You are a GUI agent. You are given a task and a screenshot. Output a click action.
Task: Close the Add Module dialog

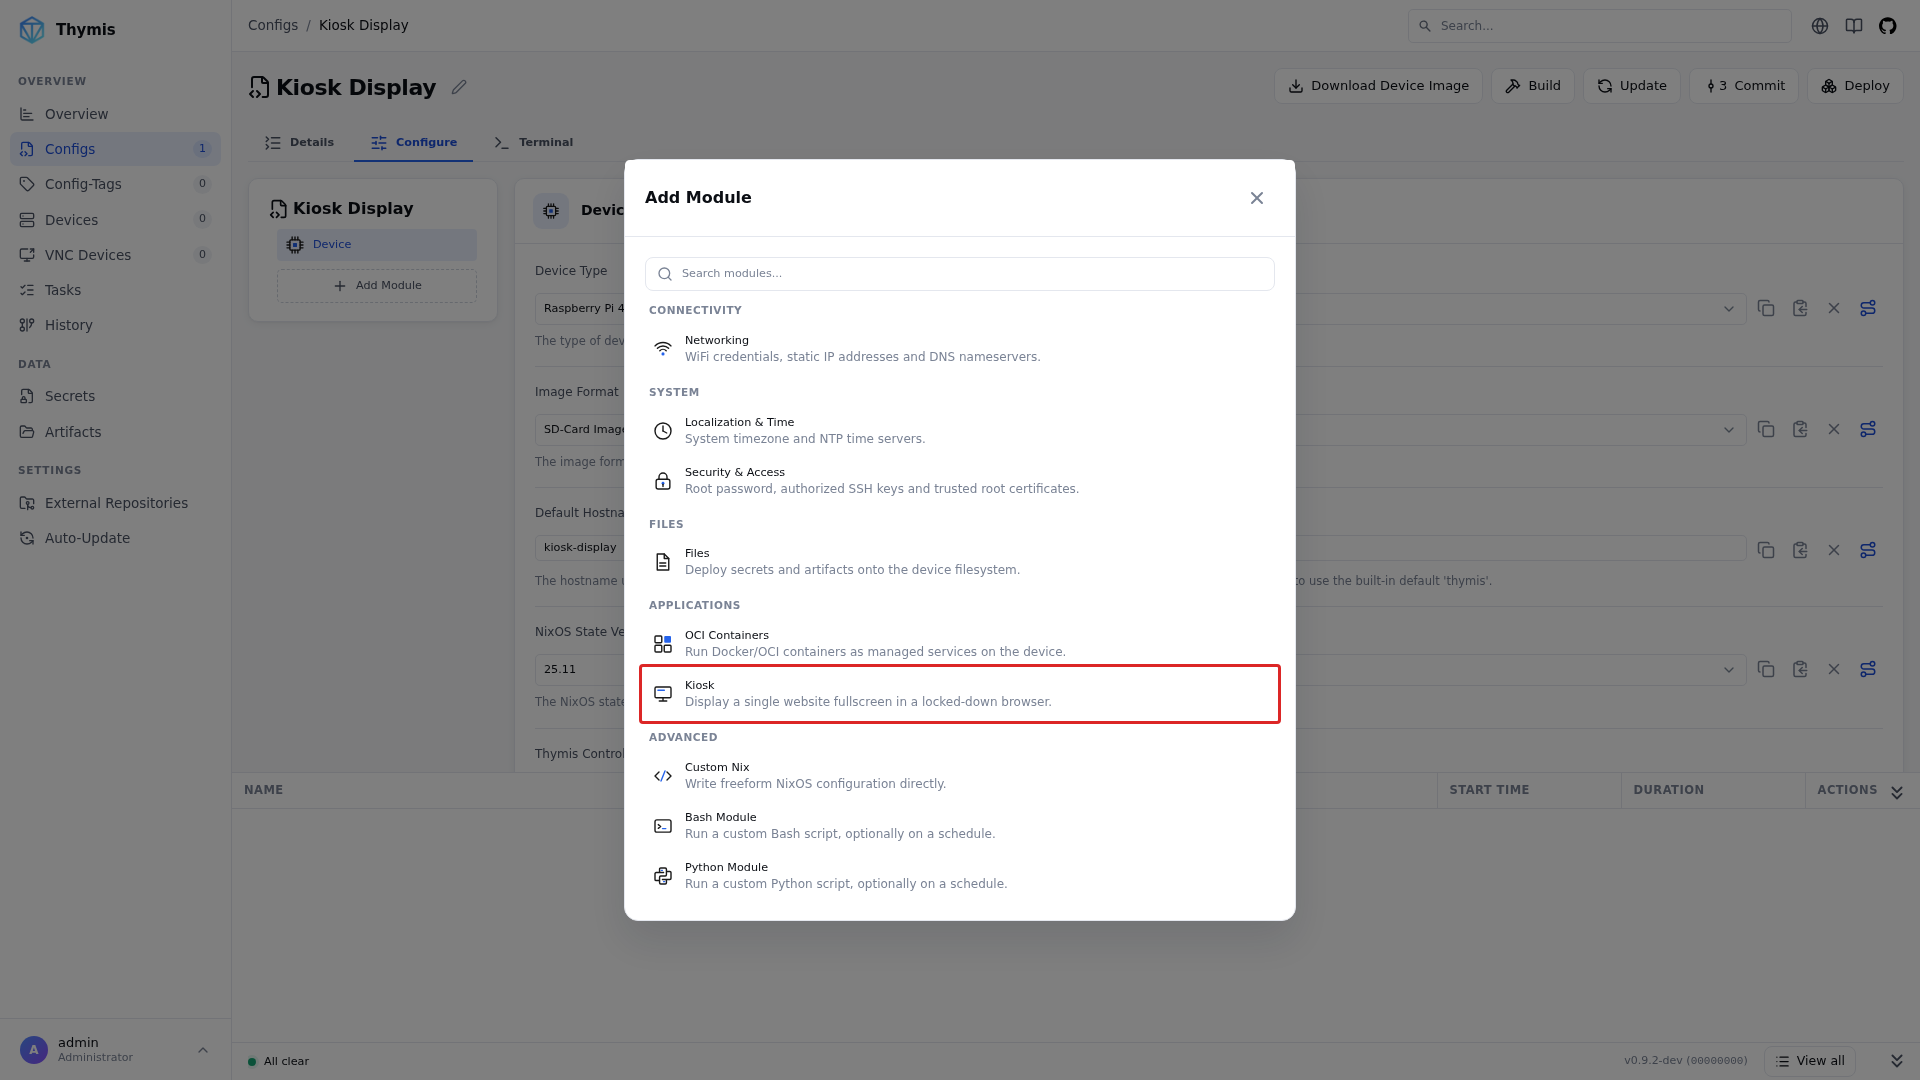pyautogui.click(x=1257, y=198)
